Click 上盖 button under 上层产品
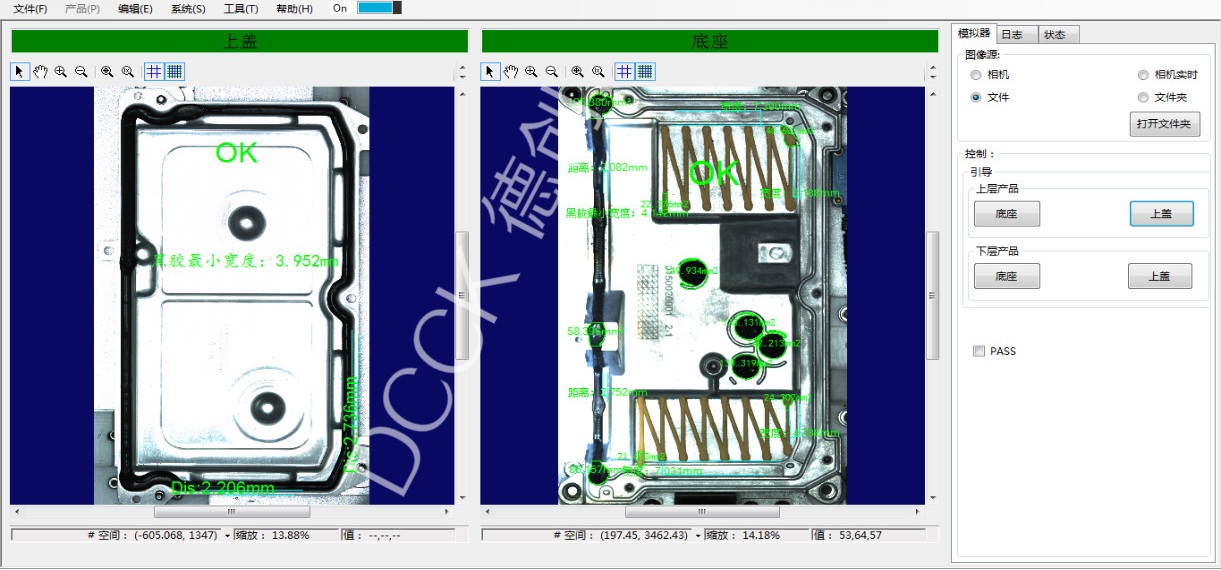 coord(1161,213)
